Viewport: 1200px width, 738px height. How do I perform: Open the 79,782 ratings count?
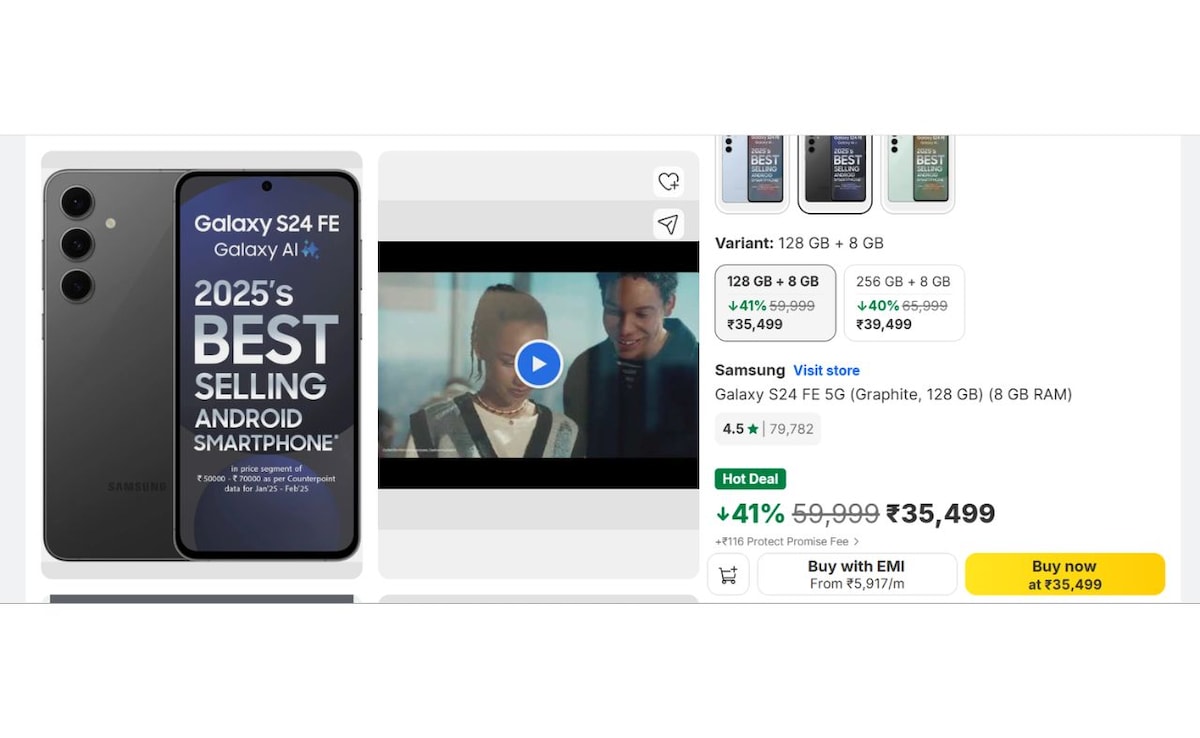791,429
